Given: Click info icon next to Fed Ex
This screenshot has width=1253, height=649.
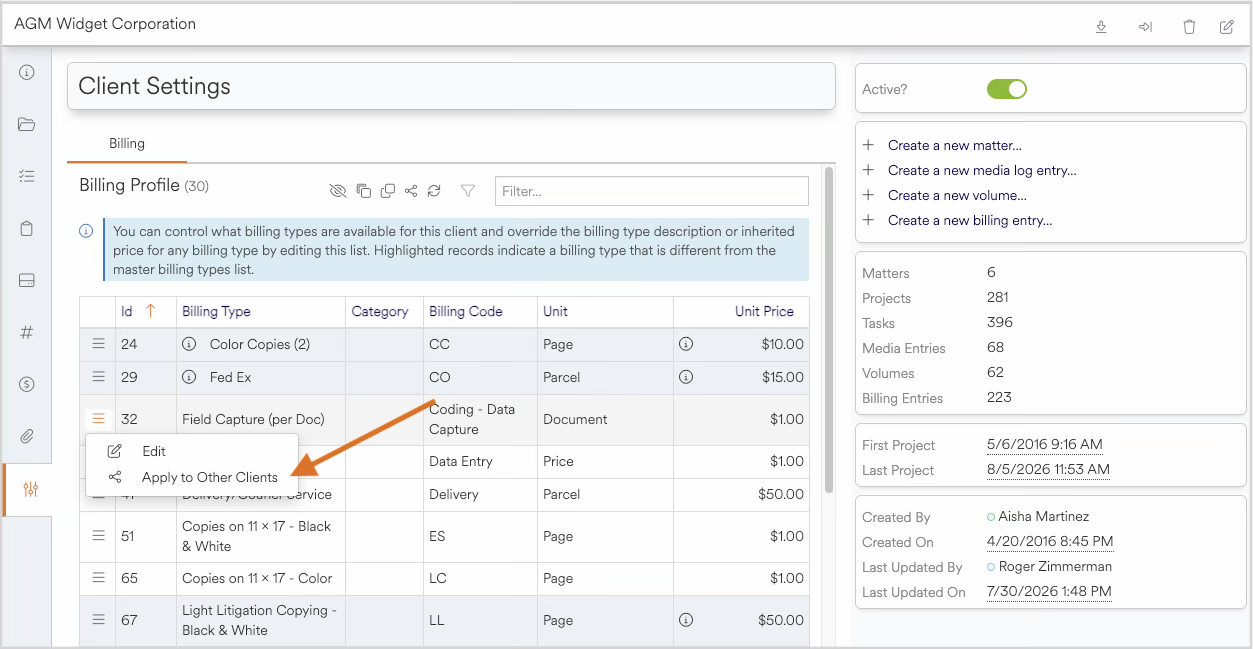Looking at the screenshot, I should pos(189,377).
